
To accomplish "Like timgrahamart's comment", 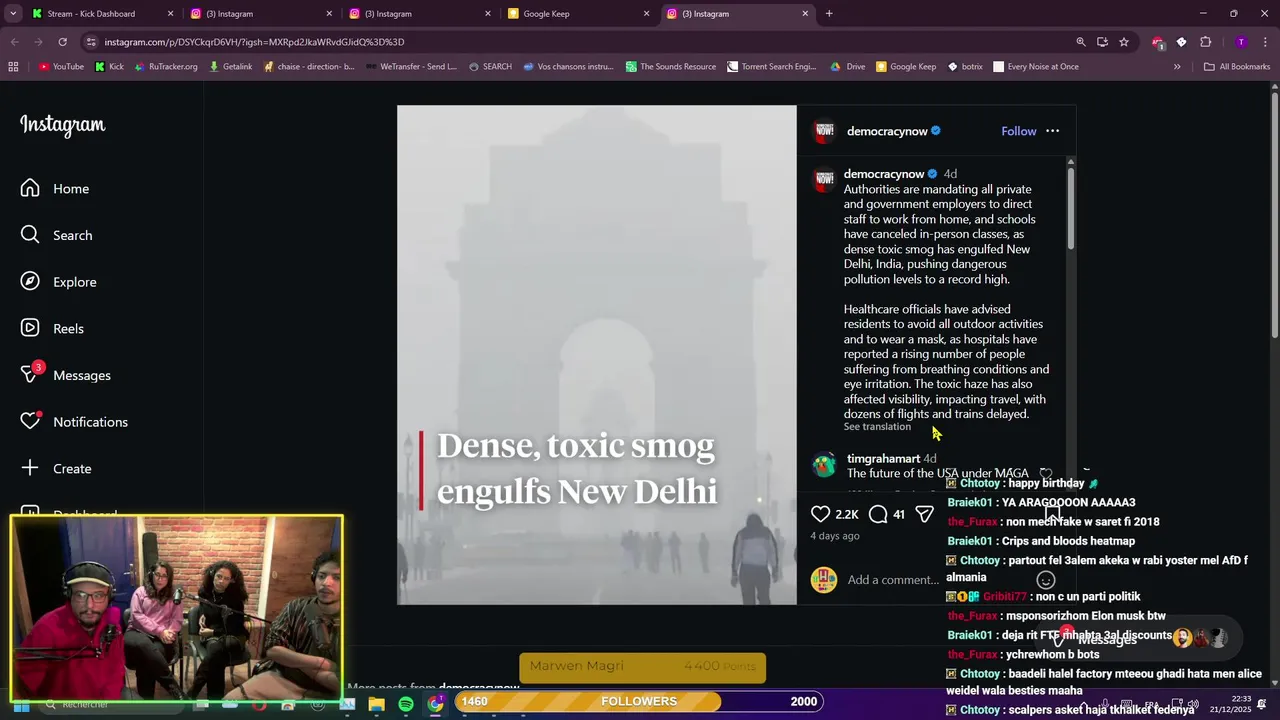I will [1045, 473].
